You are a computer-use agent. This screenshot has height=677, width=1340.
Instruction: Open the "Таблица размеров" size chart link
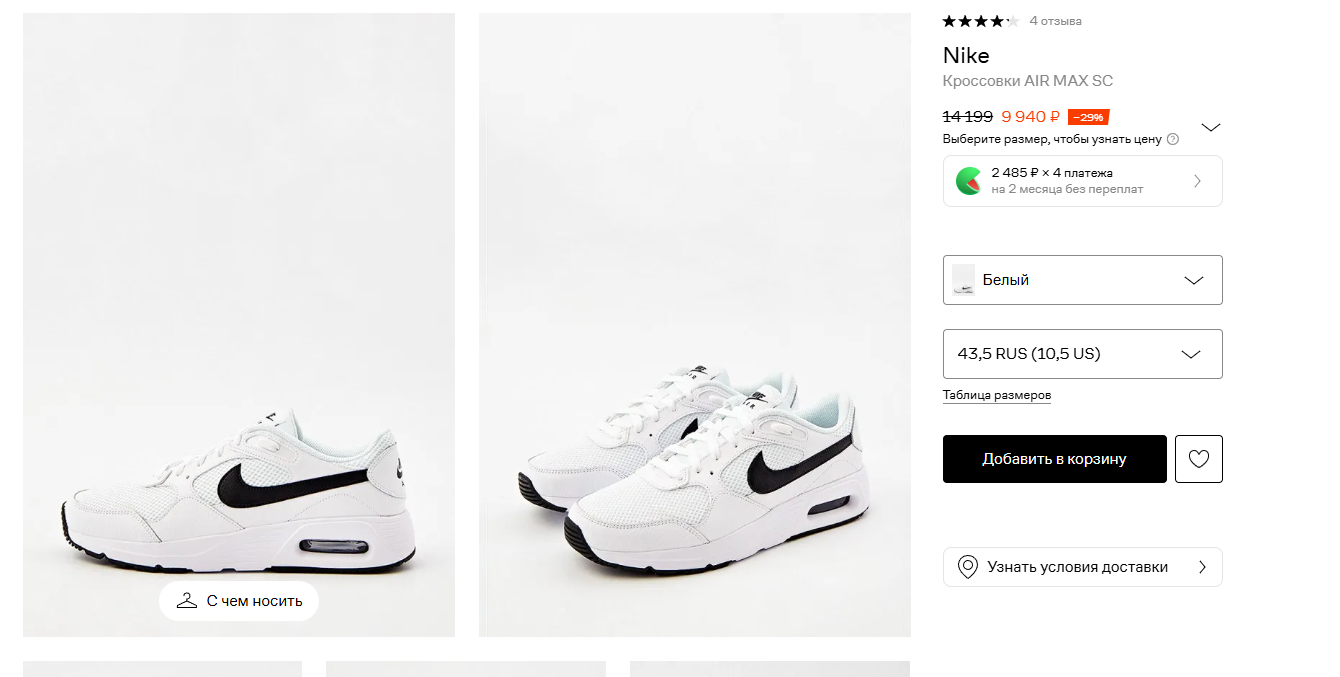click(x=996, y=395)
